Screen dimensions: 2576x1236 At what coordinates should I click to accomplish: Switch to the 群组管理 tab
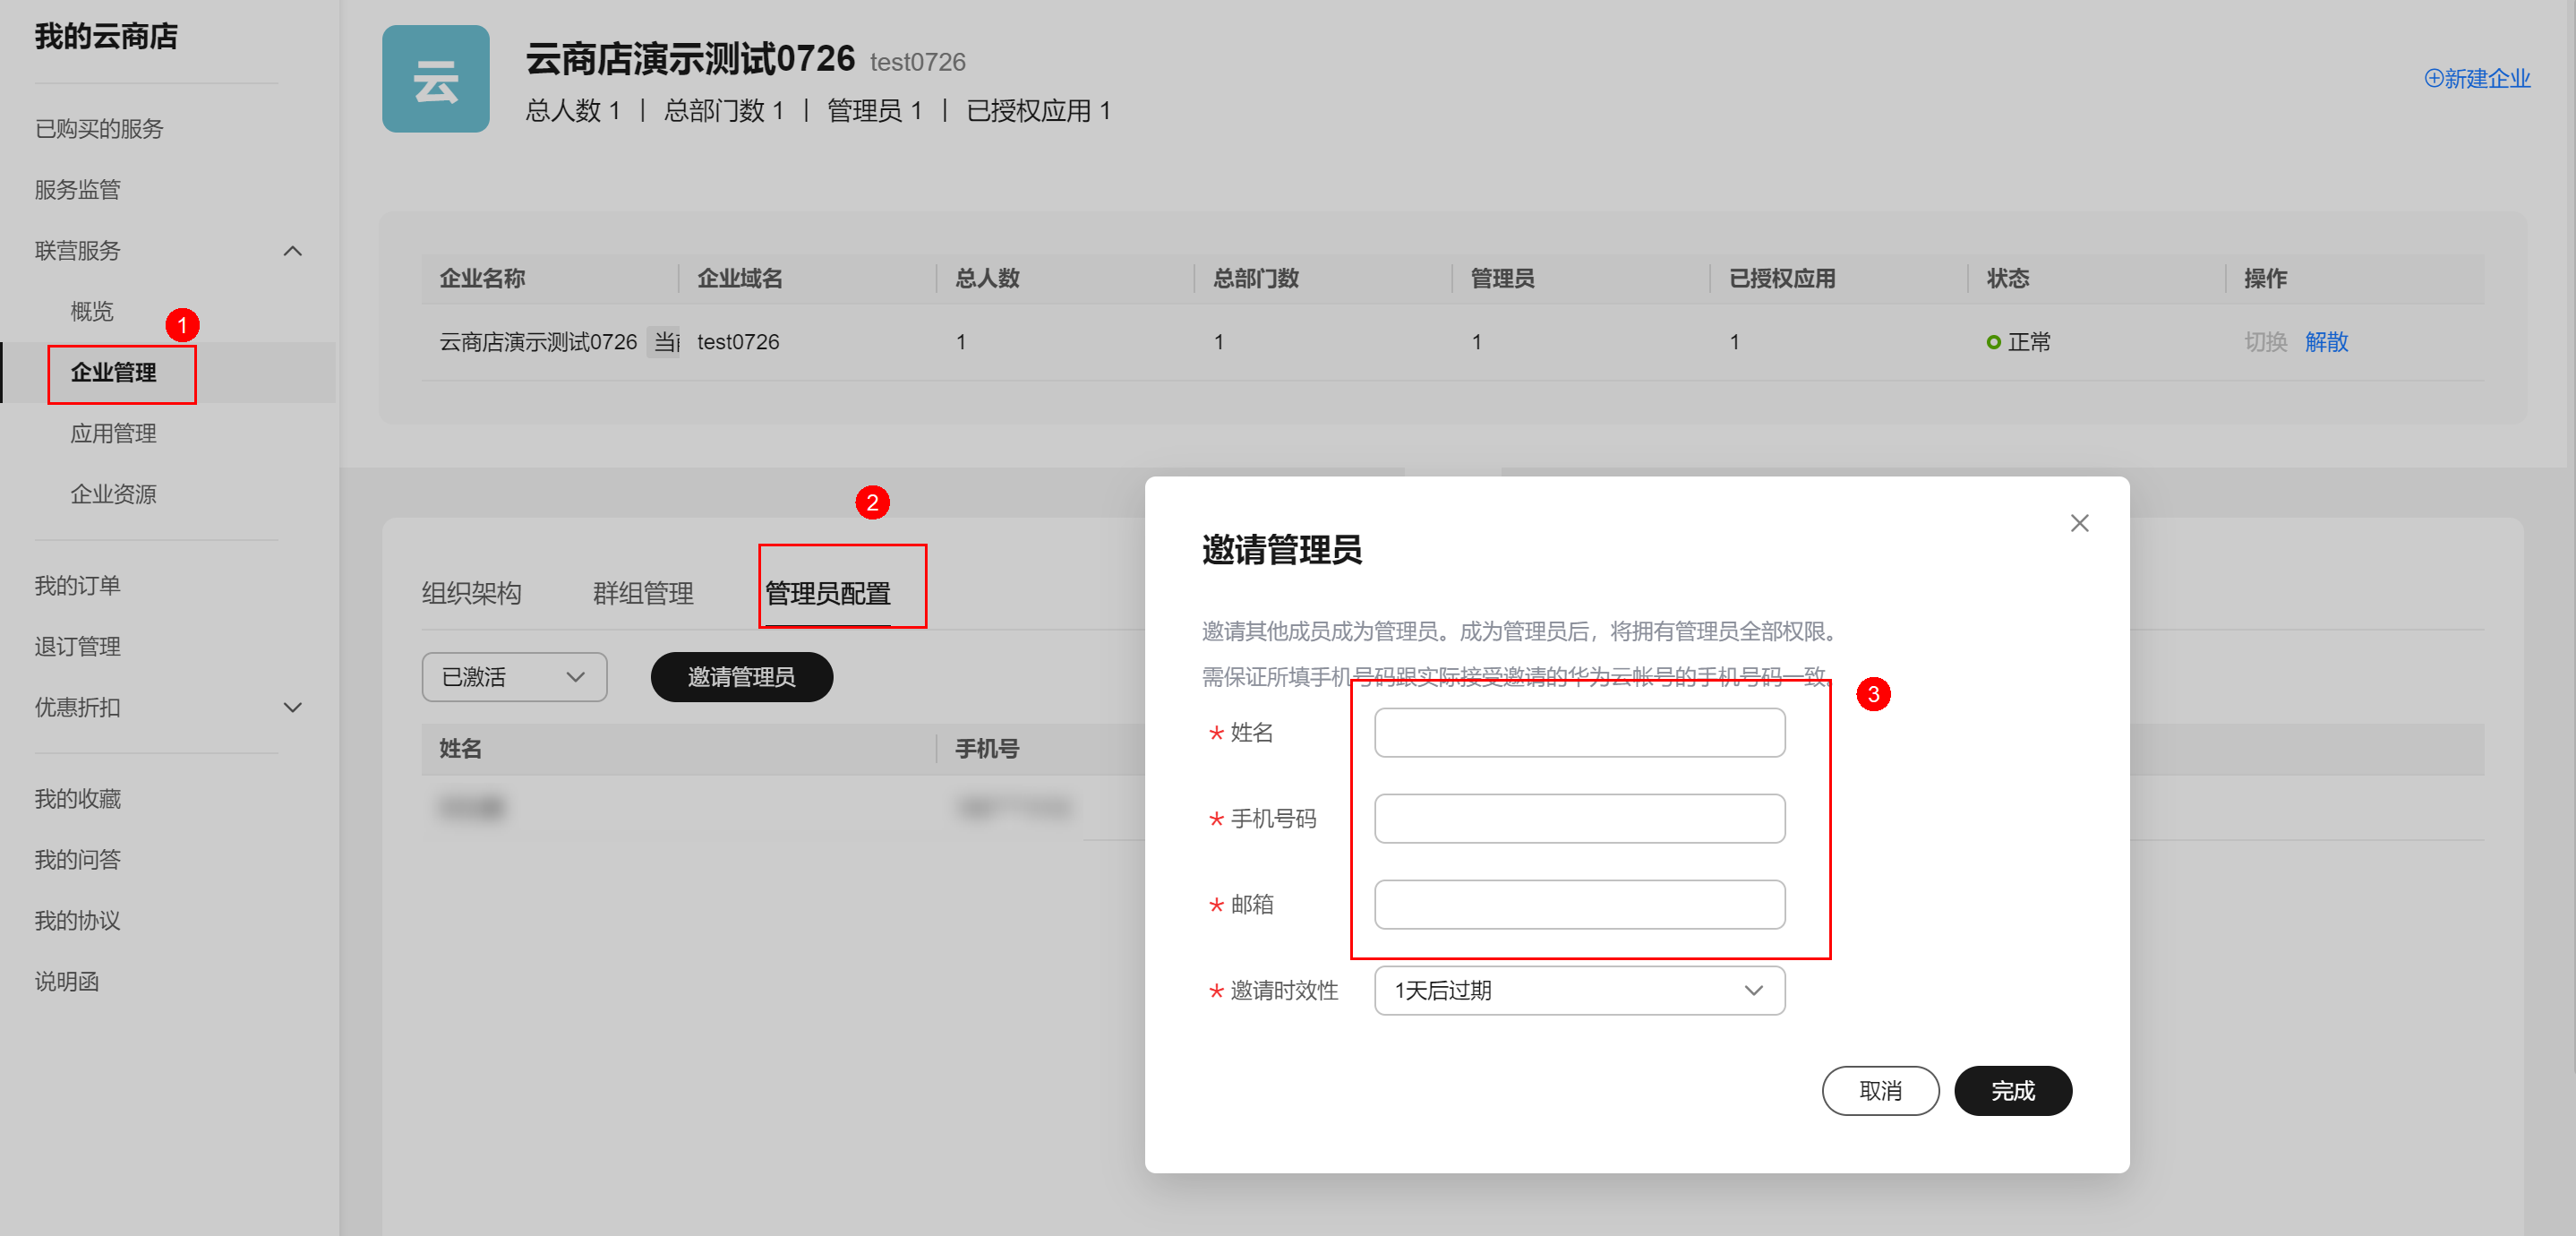tap(642, 593)
